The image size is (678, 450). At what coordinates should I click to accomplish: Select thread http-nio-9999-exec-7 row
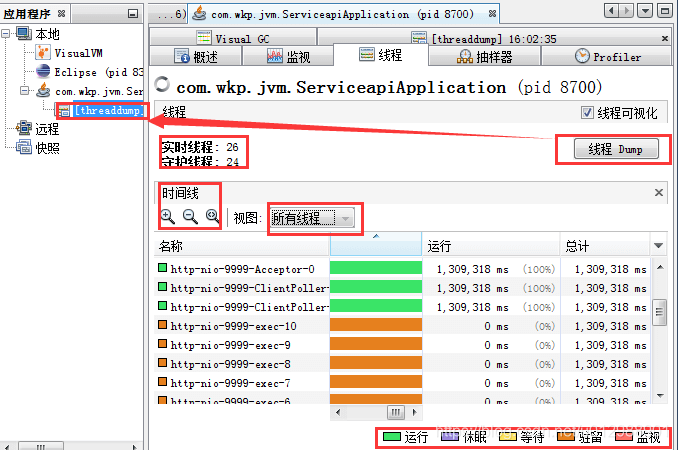click(402, 383)
